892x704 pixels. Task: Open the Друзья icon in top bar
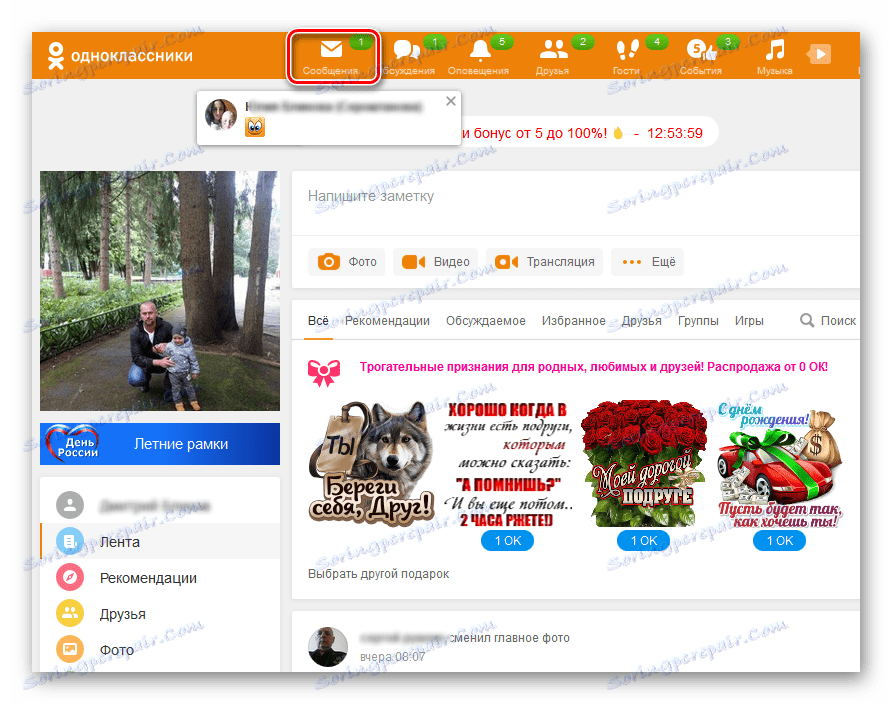click(x=553, y=56)
